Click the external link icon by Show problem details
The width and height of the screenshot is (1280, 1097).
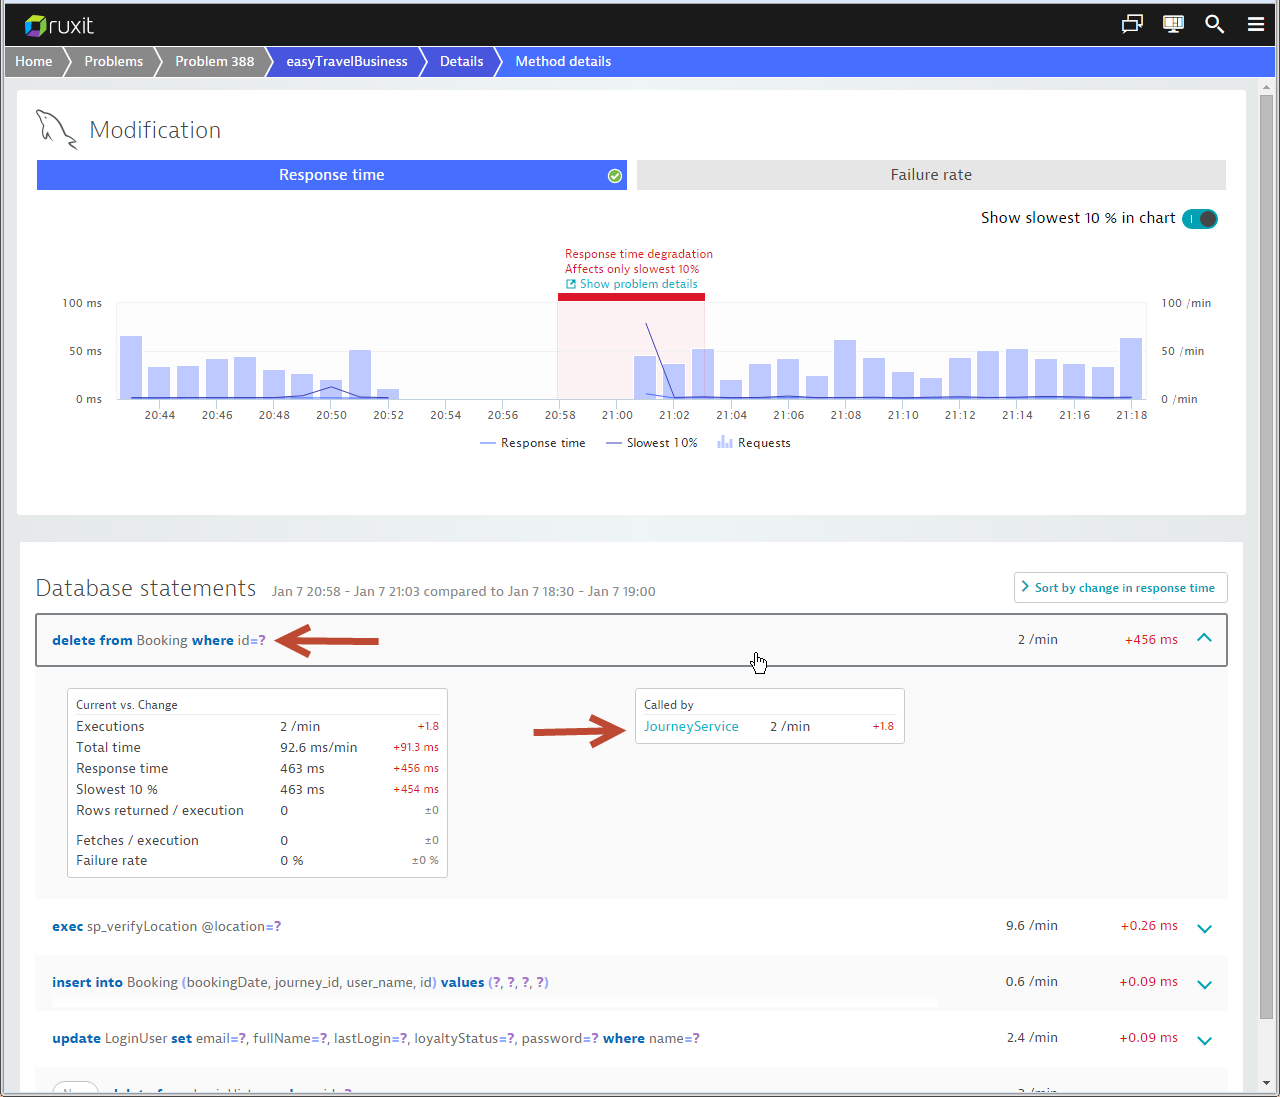click(571, 284)
